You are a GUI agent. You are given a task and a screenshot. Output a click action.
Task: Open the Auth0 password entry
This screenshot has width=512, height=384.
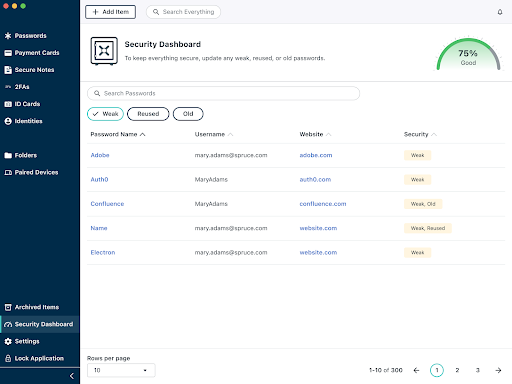99,180
